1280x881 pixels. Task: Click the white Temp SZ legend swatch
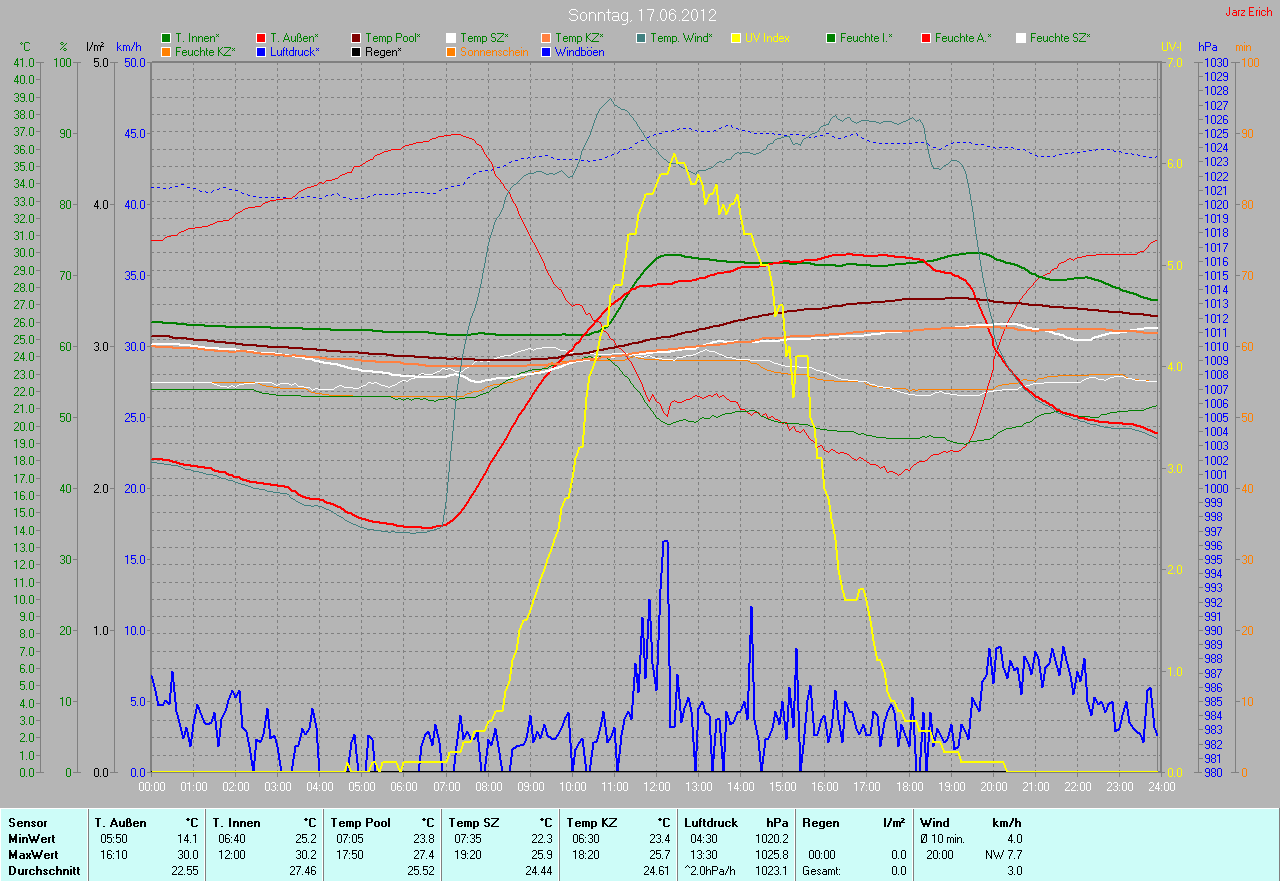point(451,38)
